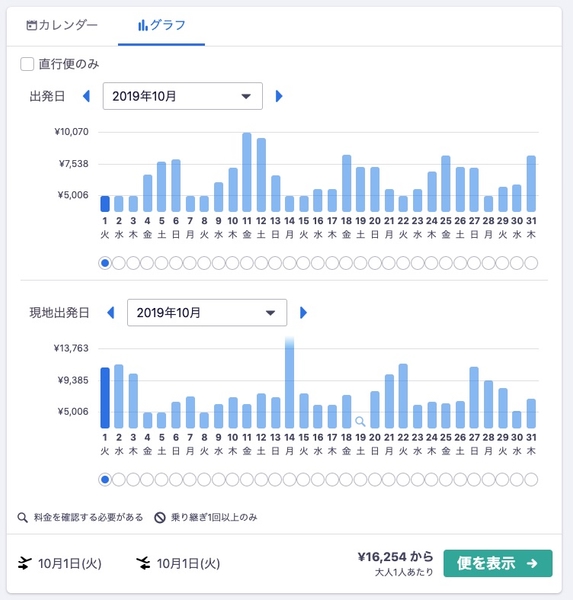This screenshot has height=600, width=573.
Task: Click the bar chart icon in グラフ tab
Action: pos(143,25)
